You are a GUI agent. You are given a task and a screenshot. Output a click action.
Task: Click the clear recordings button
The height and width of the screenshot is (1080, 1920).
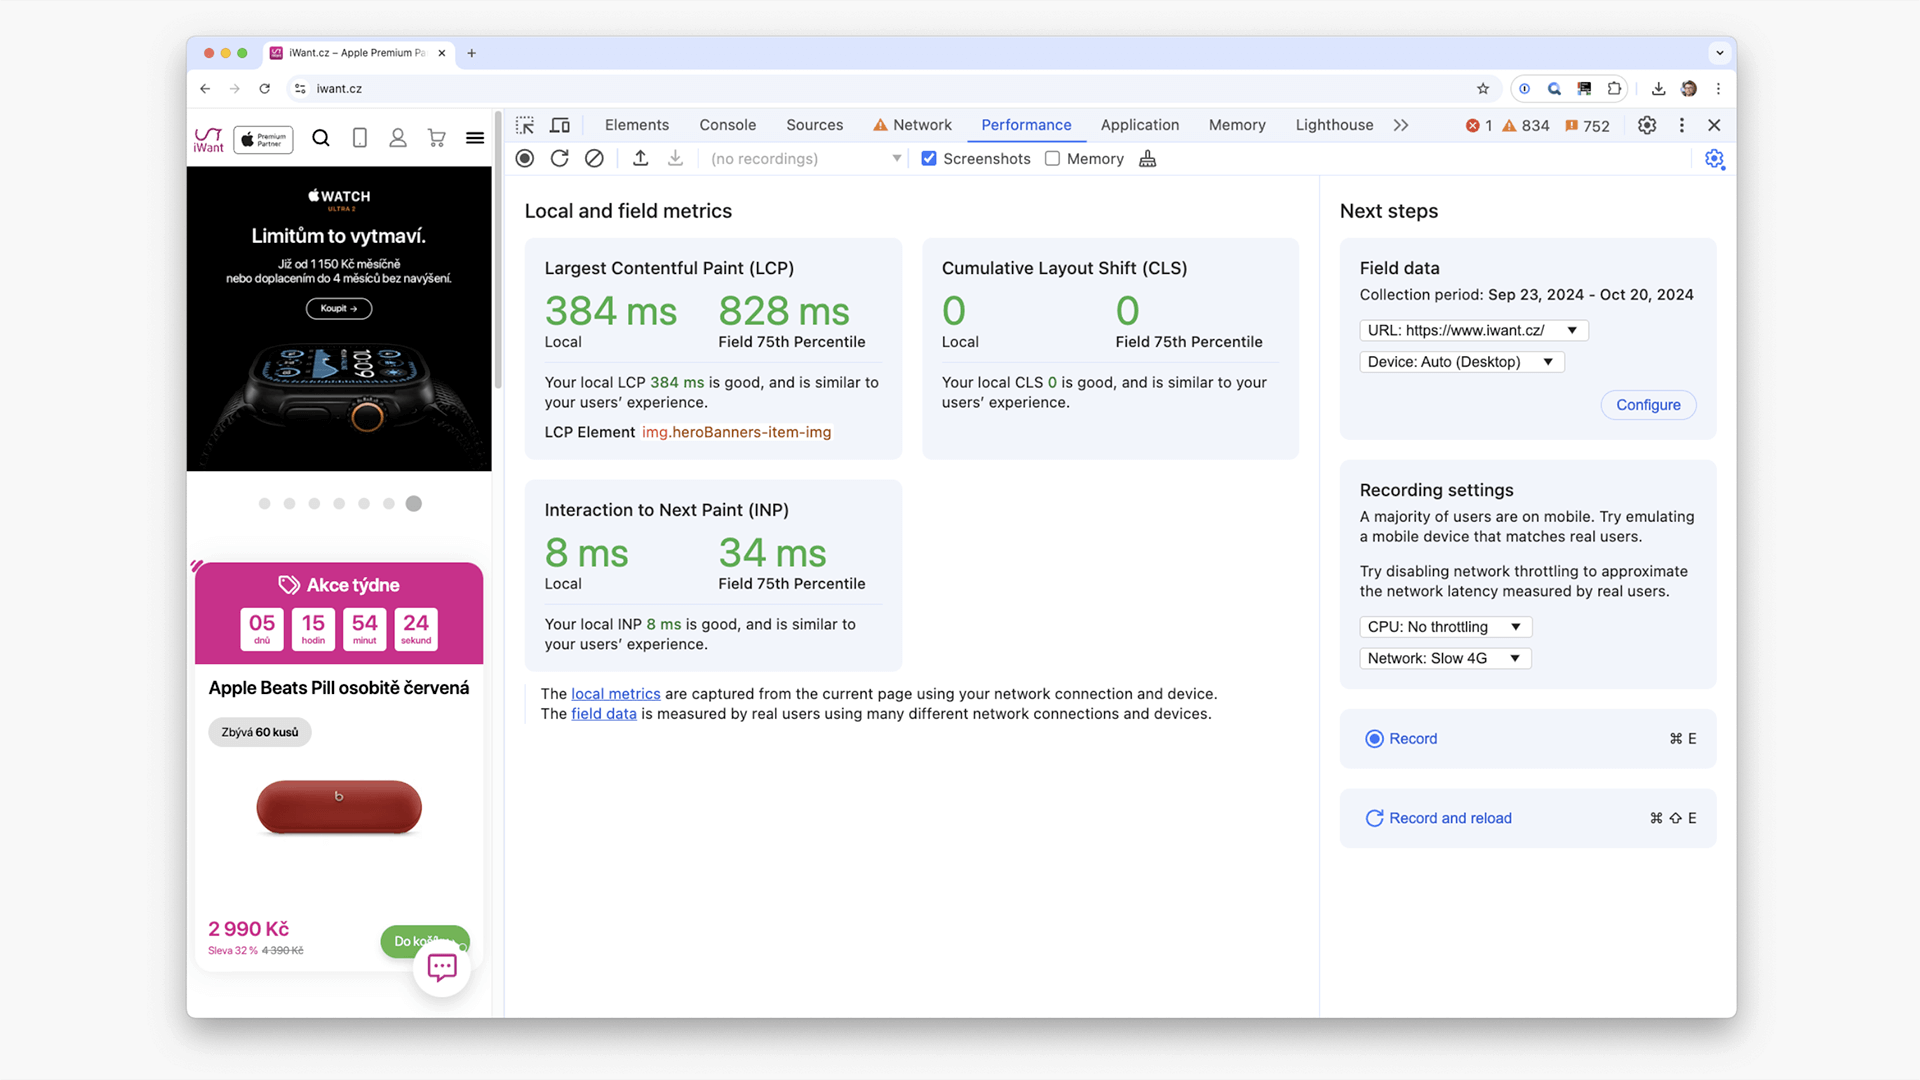pyautogui.click(x=595, y=158)
